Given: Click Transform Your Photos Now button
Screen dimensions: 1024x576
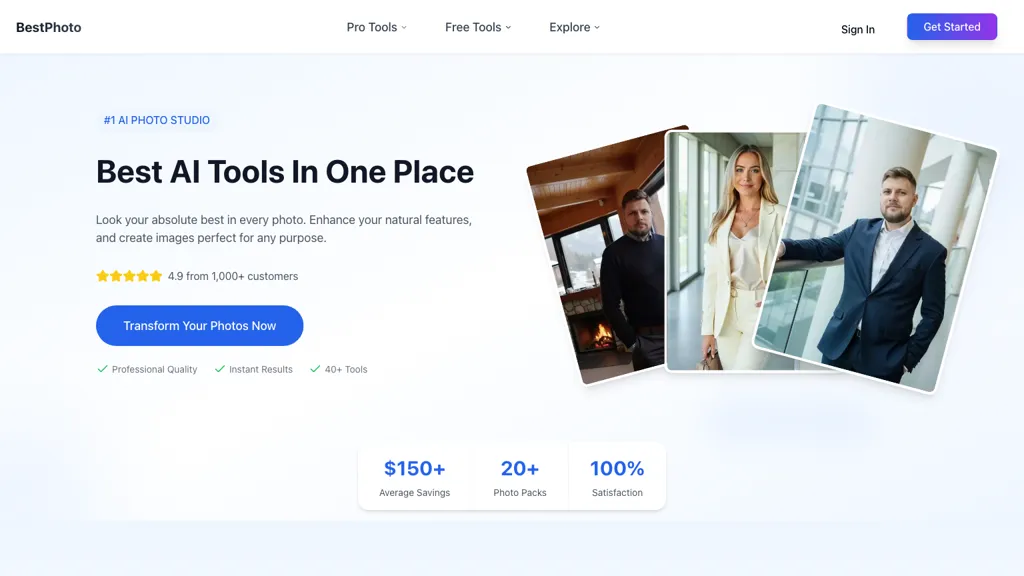Looking at the screenshot, I should [199, 326].
